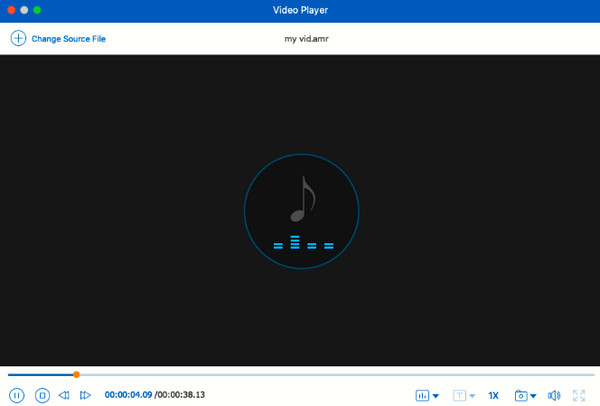Click the plus icon for Change Source File
This screenshot has width=600, height=406.
[18, 38]
